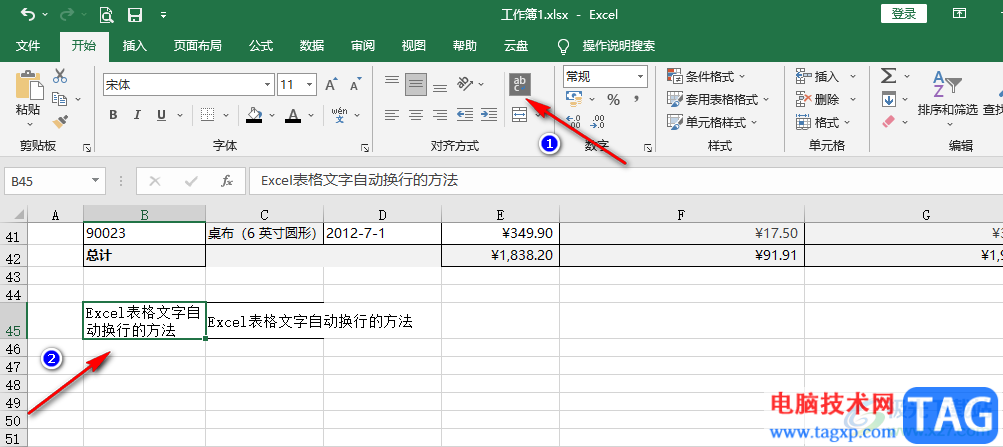Expand the fill color arrow
The height and width of the screenshot is (447, 1003).
(272, 116)
